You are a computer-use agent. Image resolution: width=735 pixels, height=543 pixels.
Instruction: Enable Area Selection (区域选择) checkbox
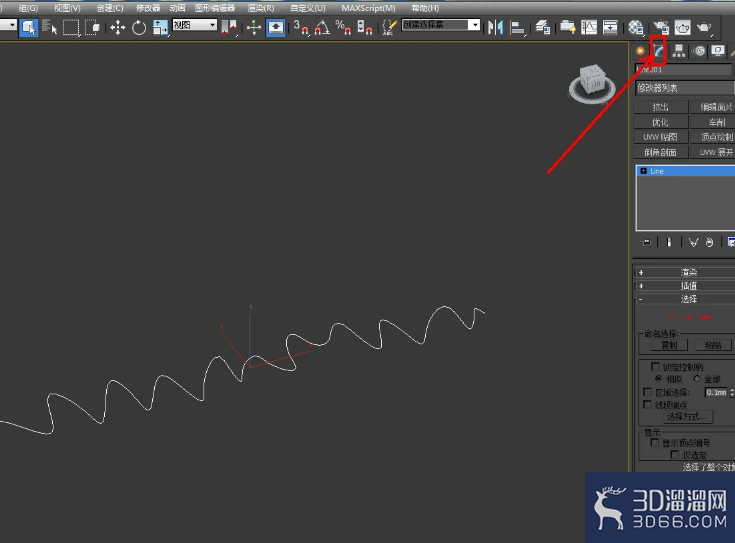[647, 392]
